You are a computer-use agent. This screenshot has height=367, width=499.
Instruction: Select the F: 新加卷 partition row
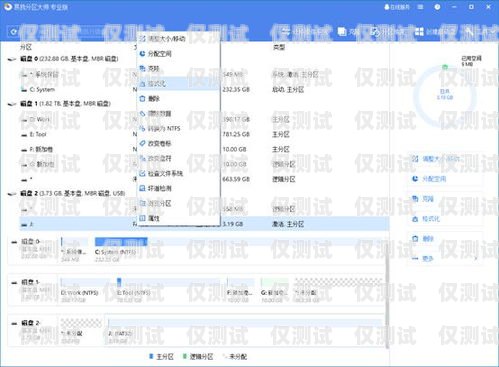point(204,149)
